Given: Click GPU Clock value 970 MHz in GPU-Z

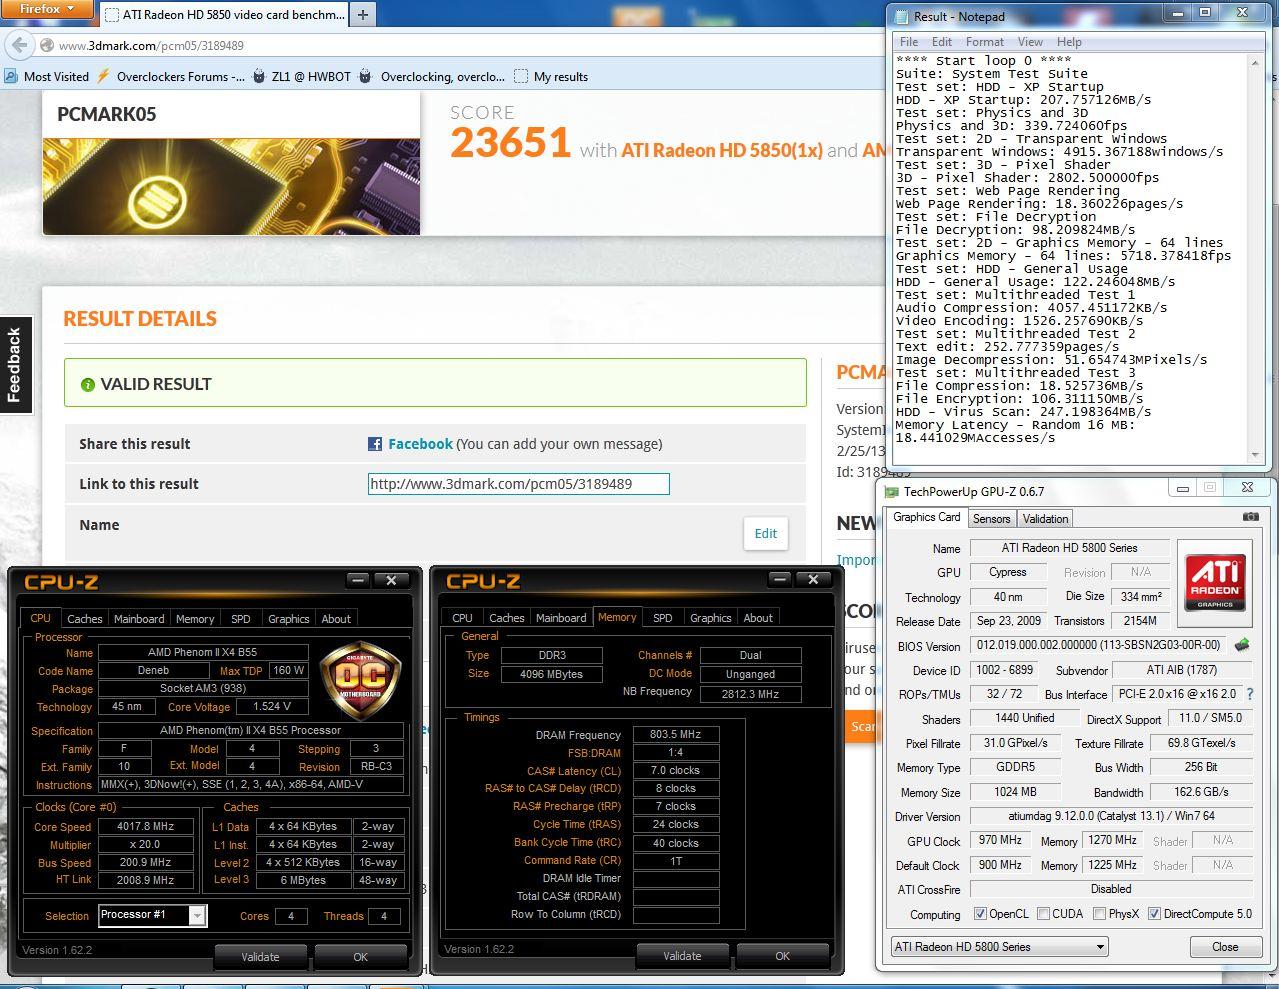Looking at the screenshot, I should 1000,840.
